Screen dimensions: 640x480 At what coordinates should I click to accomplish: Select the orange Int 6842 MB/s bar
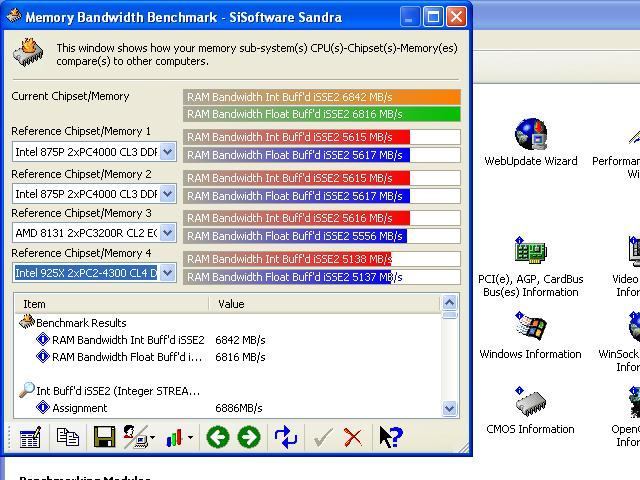(322, 97)
